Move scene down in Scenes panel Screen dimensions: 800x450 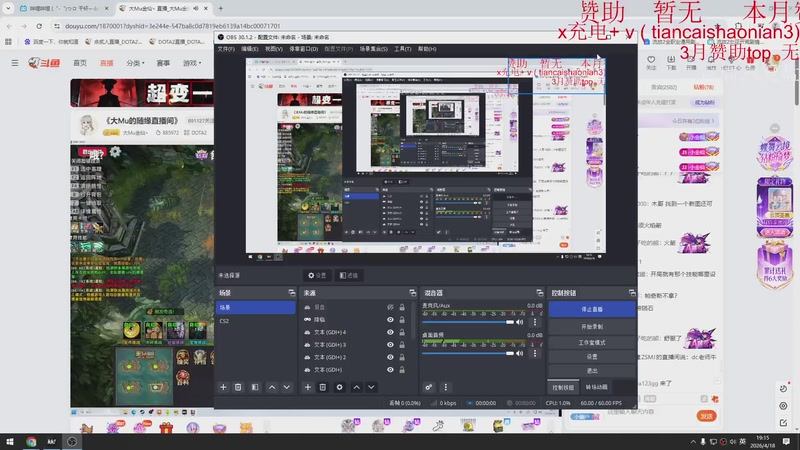pos(287,387)
